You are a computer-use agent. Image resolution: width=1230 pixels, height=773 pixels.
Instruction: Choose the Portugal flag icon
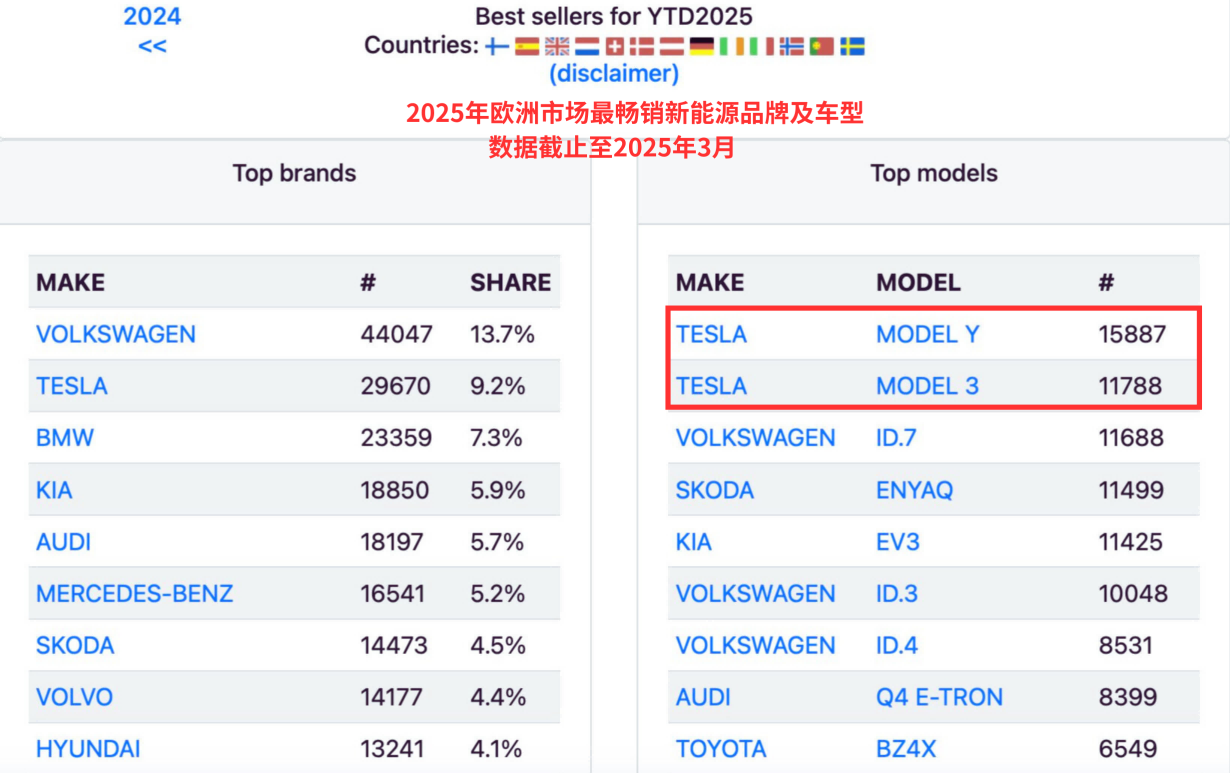coord(822,46)
